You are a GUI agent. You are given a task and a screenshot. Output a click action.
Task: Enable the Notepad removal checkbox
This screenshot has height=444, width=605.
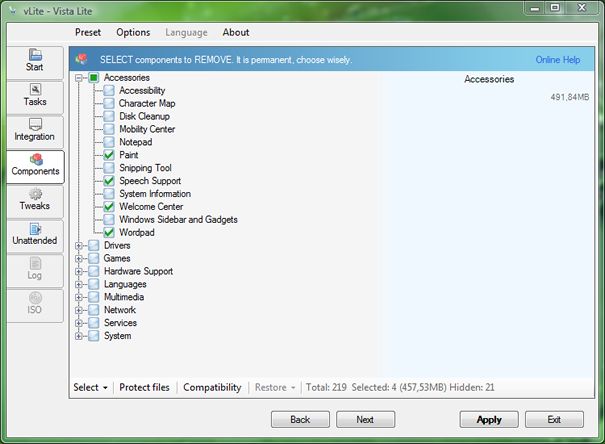click(x=109, y=142)
